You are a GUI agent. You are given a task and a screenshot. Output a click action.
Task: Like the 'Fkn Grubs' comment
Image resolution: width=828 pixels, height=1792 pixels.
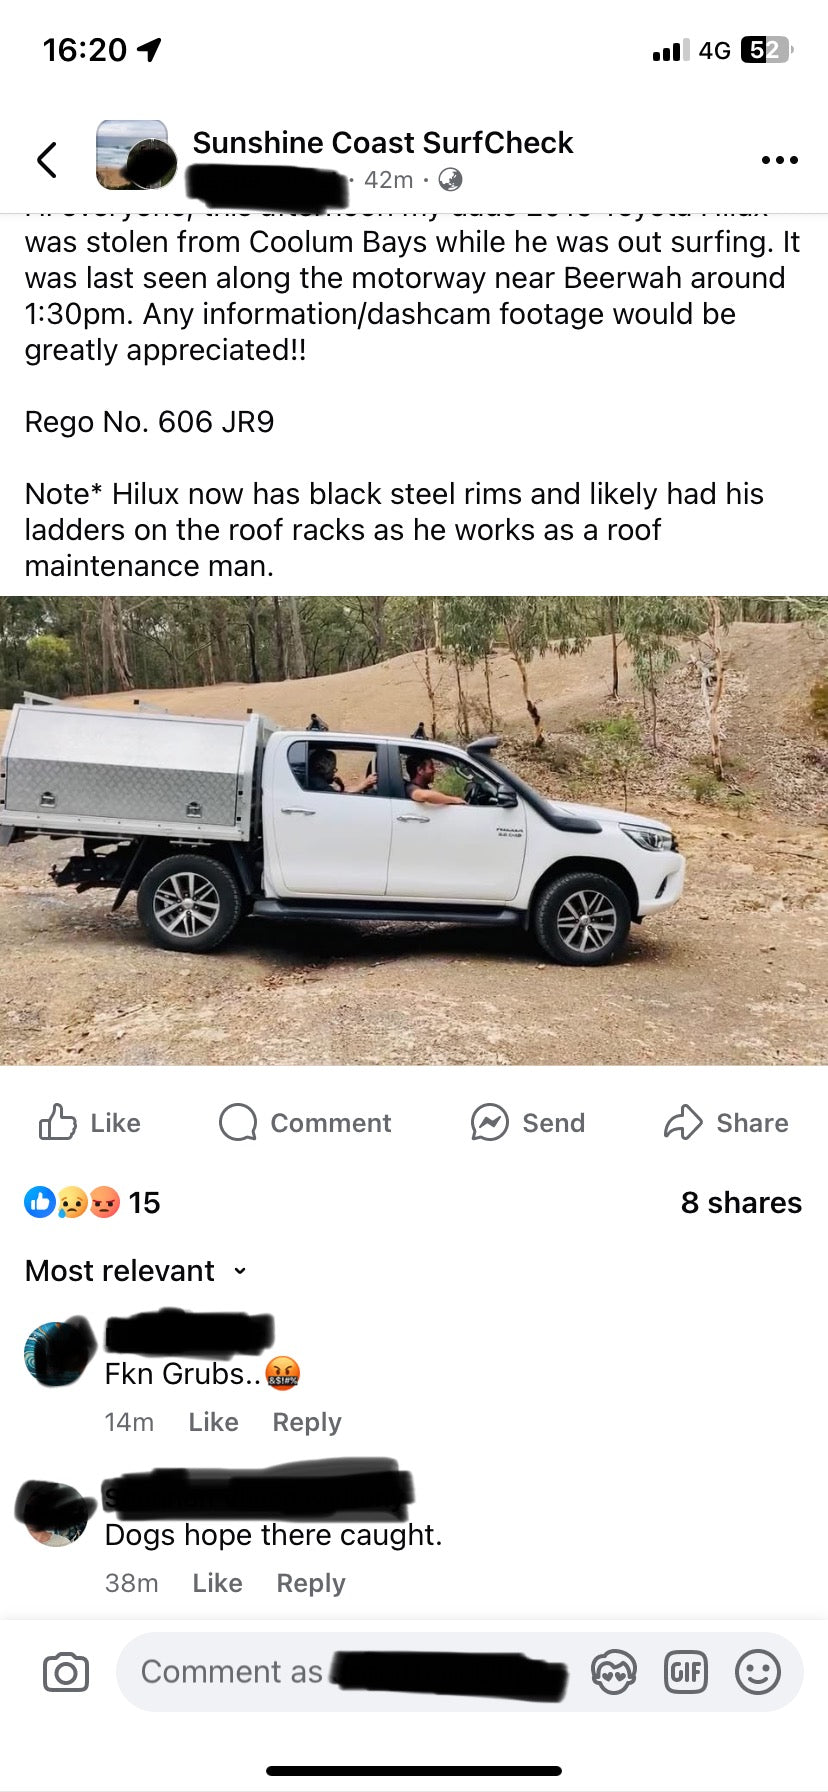pyautogui.click(x=213, y=1422)
